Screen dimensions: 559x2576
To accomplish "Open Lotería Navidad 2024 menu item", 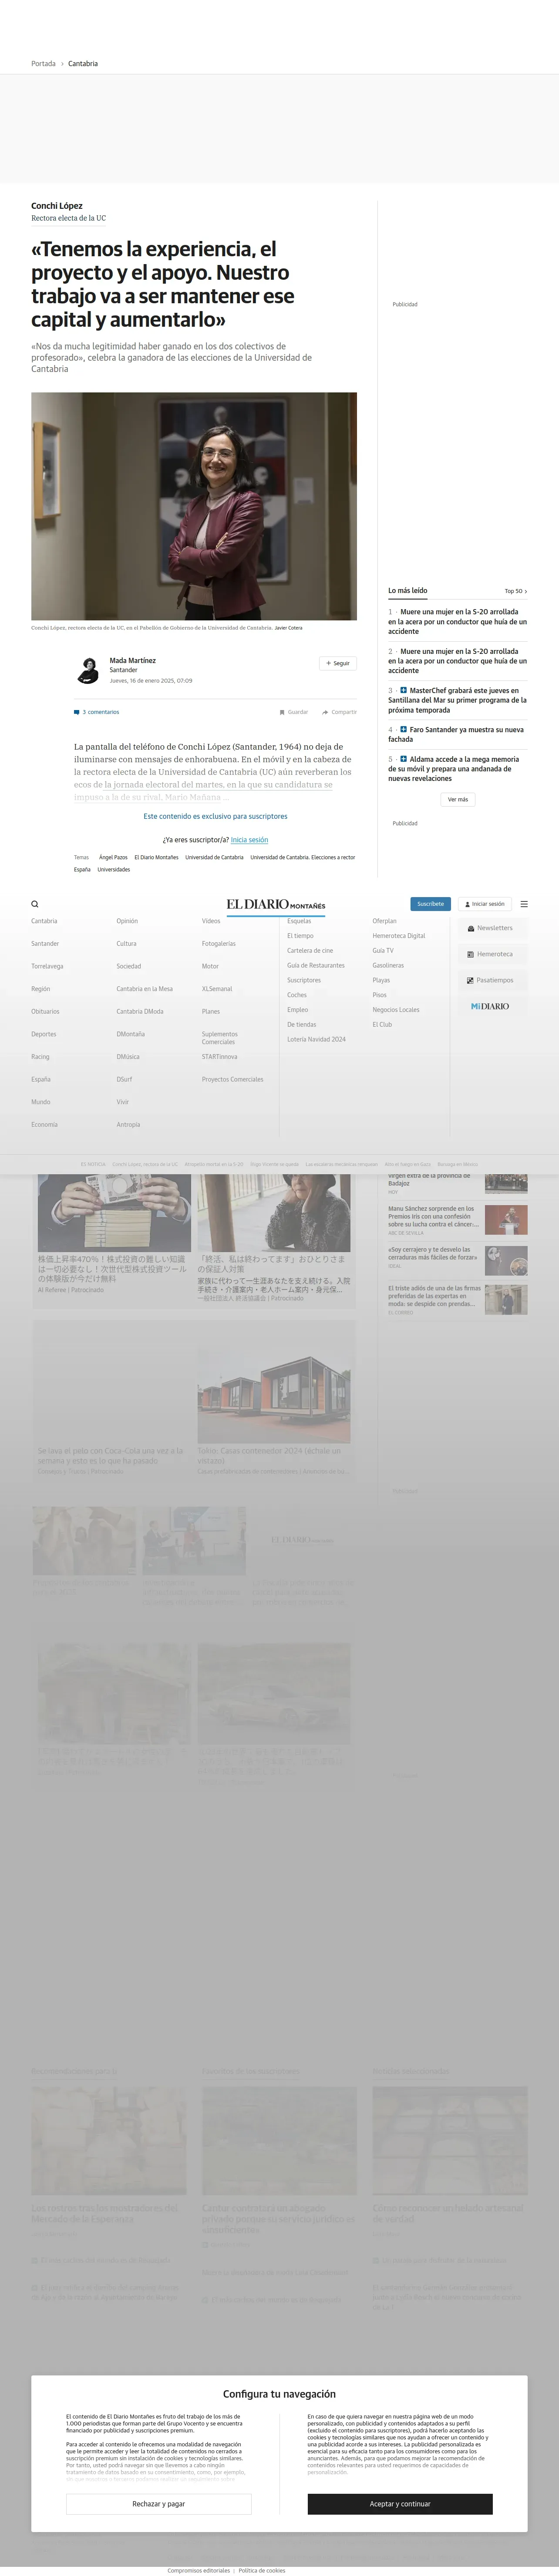I will pos(316,1039).
